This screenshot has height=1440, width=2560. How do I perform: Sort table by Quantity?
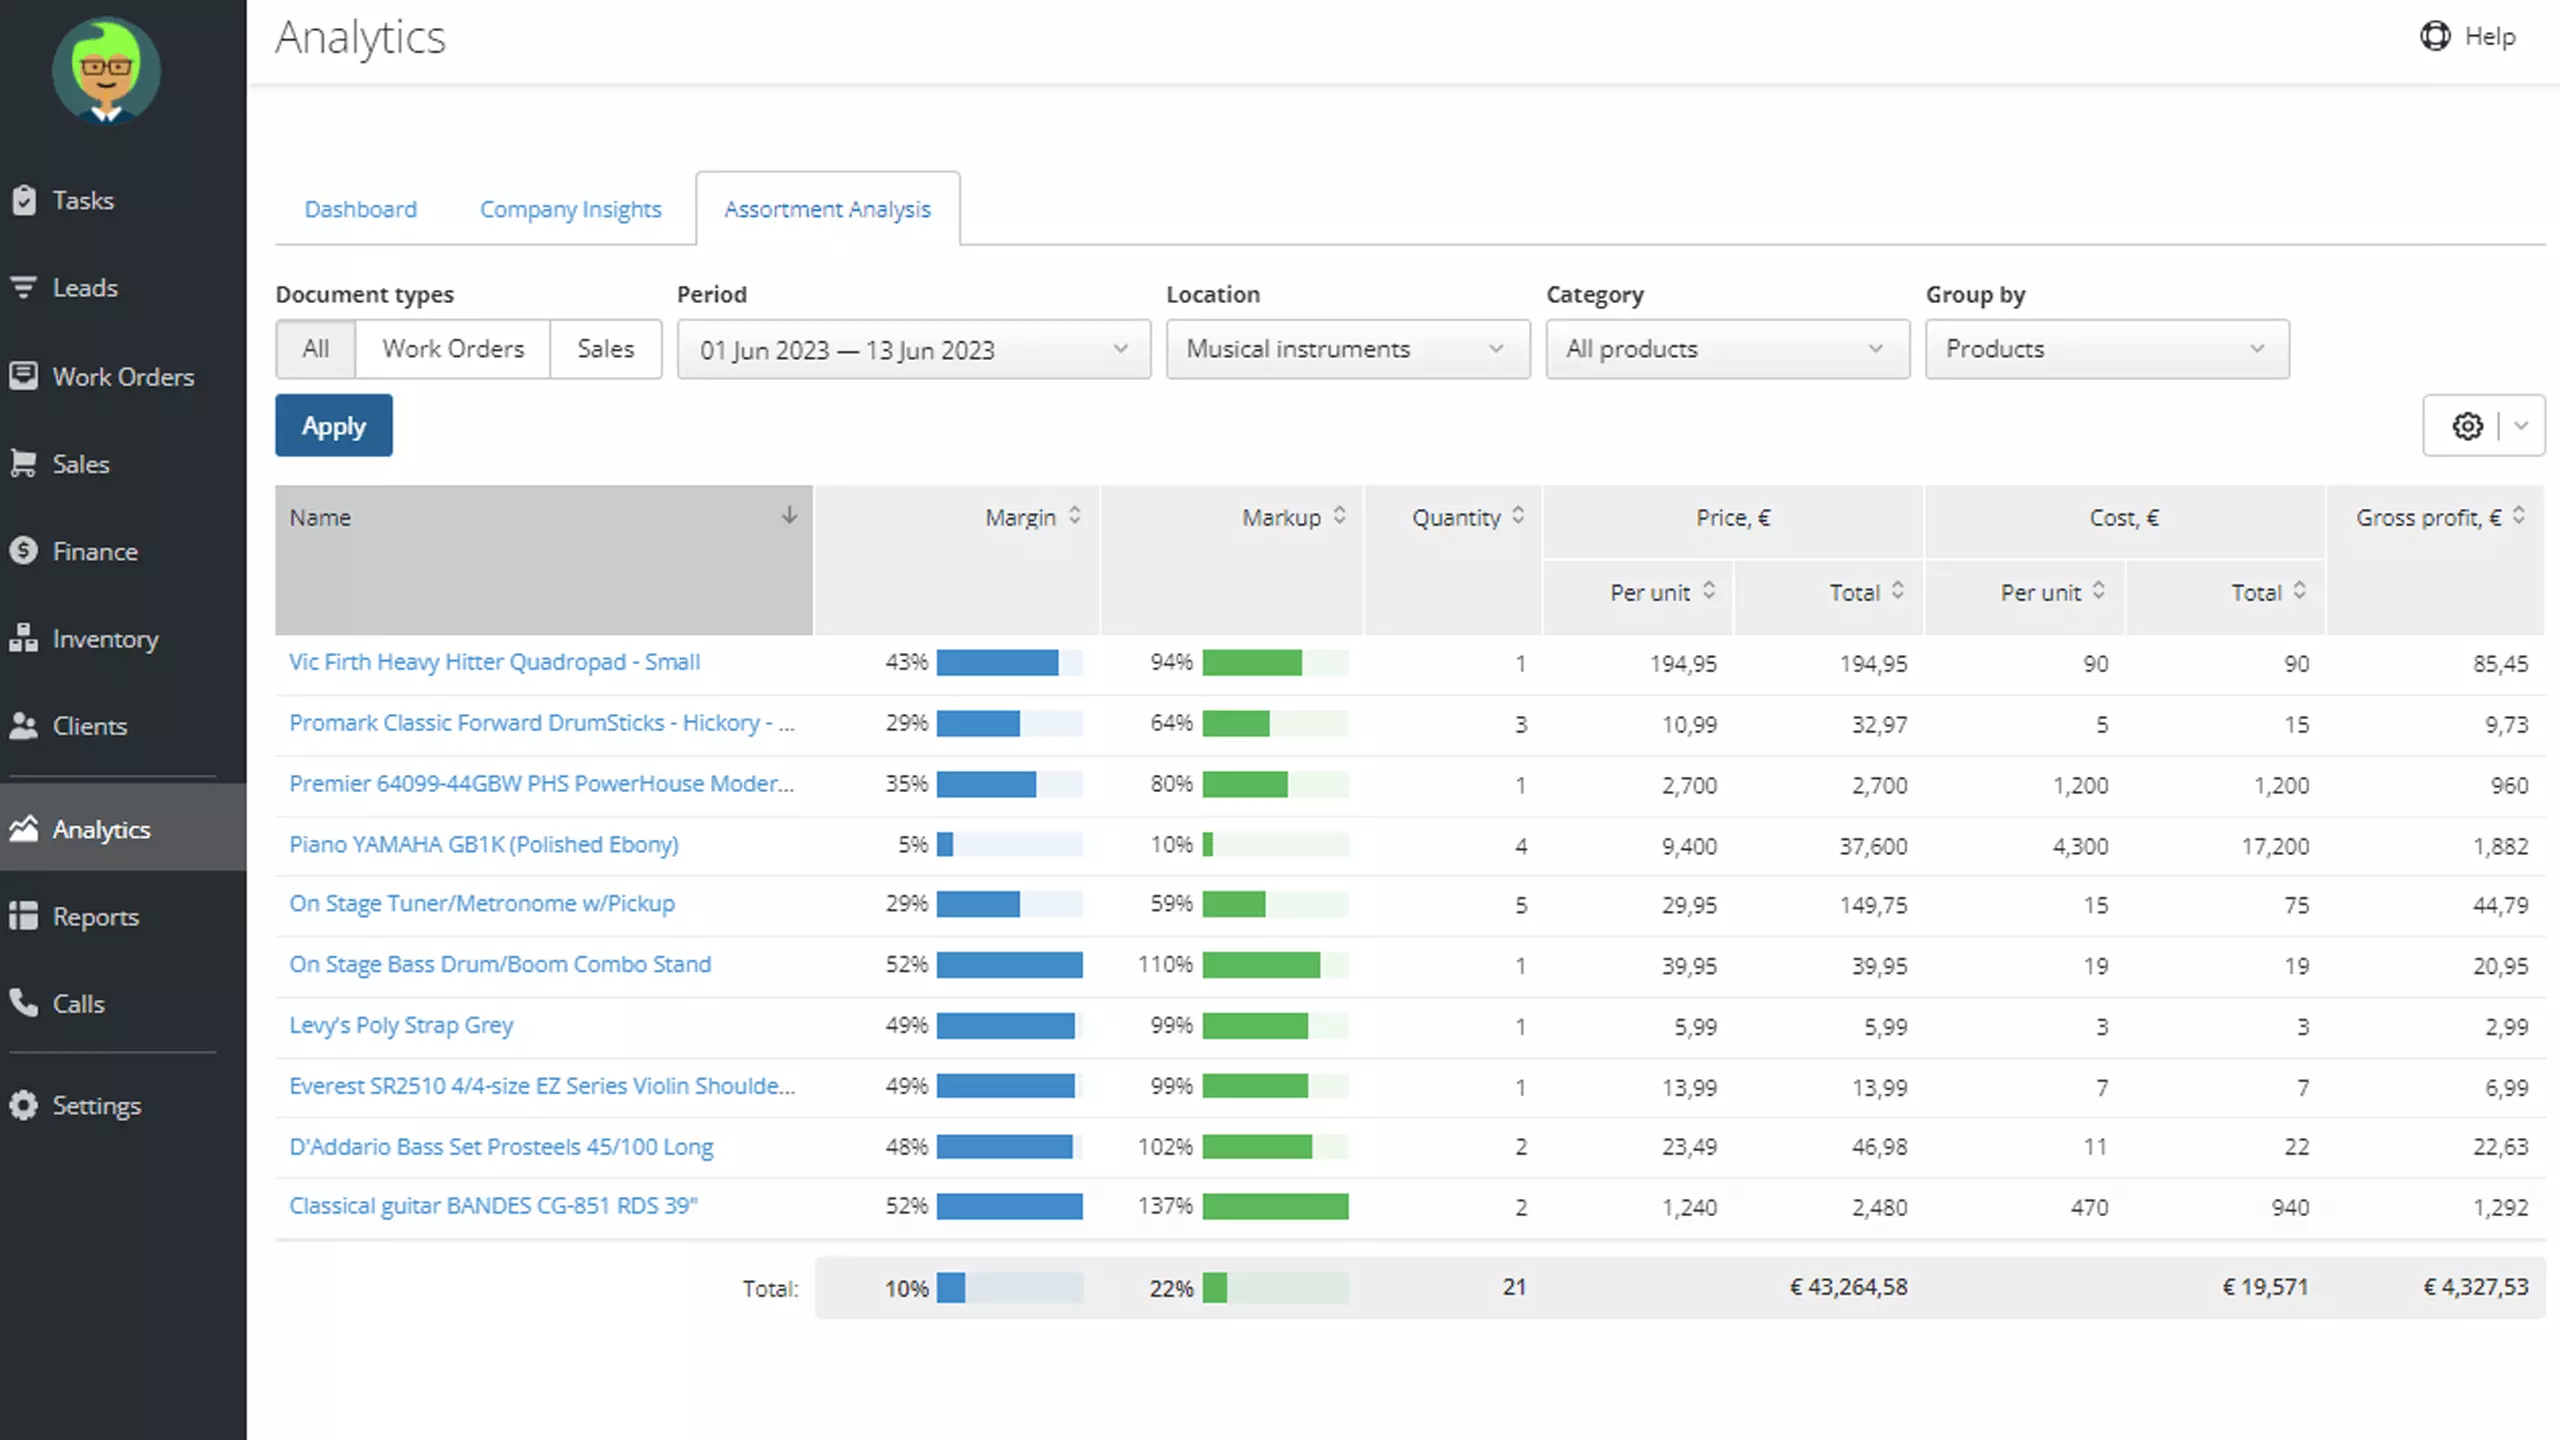[x=1518, y=516]
